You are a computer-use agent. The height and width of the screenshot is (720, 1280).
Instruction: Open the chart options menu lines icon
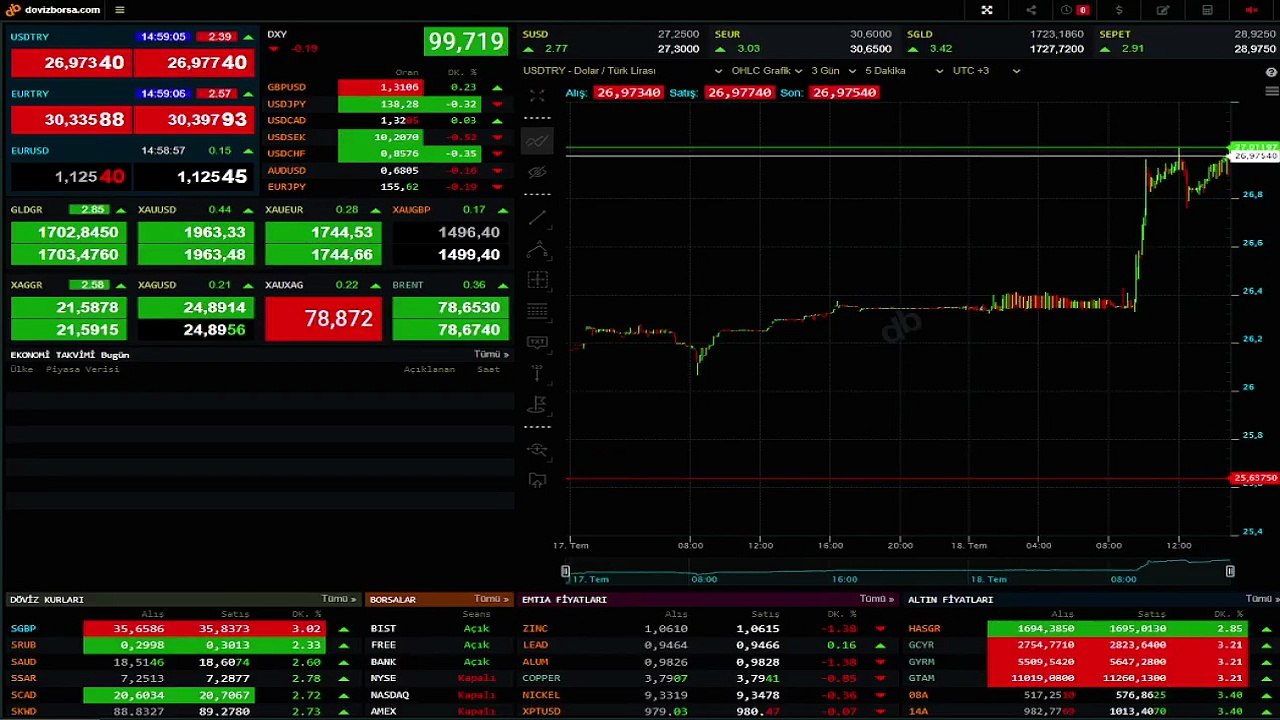point(1272,91)
